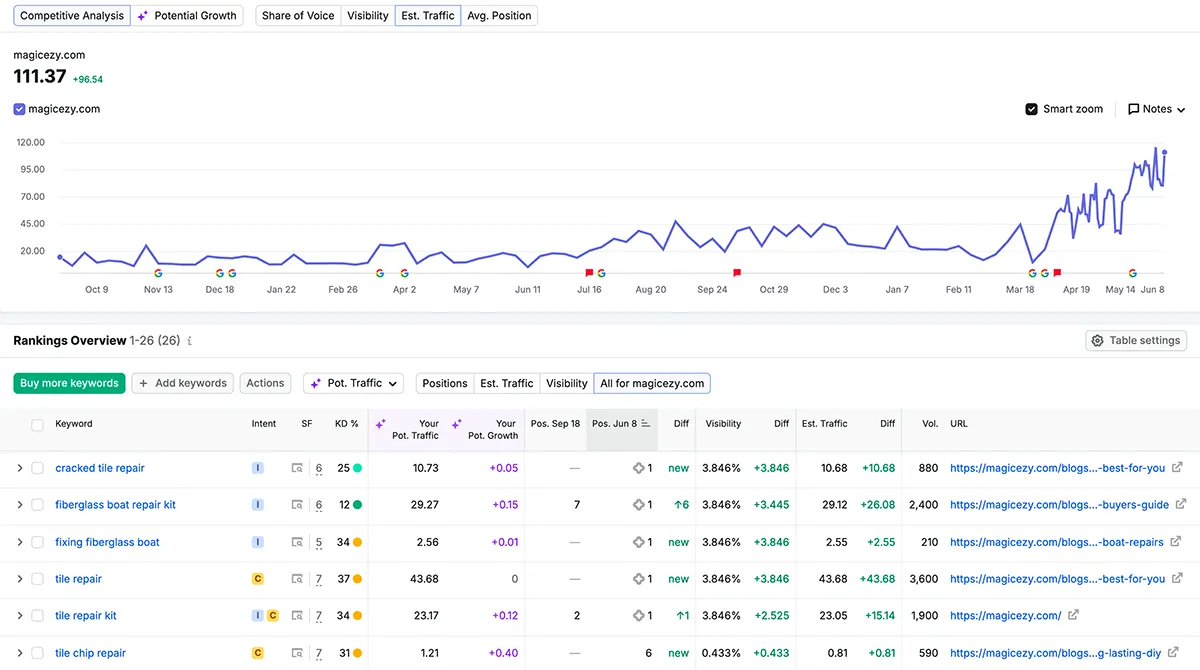Screen dimensions: 1200x670
Task: Switch to Potential Growth tab
Action: pos(188,16)
